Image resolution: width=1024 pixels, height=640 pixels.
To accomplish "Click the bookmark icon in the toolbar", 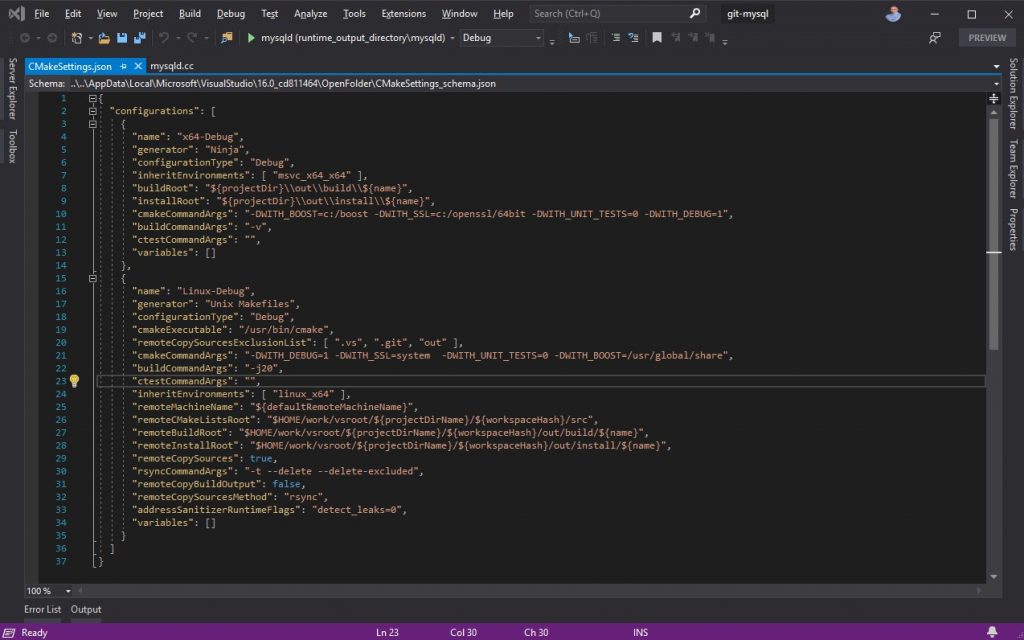I will pos(657,38).
